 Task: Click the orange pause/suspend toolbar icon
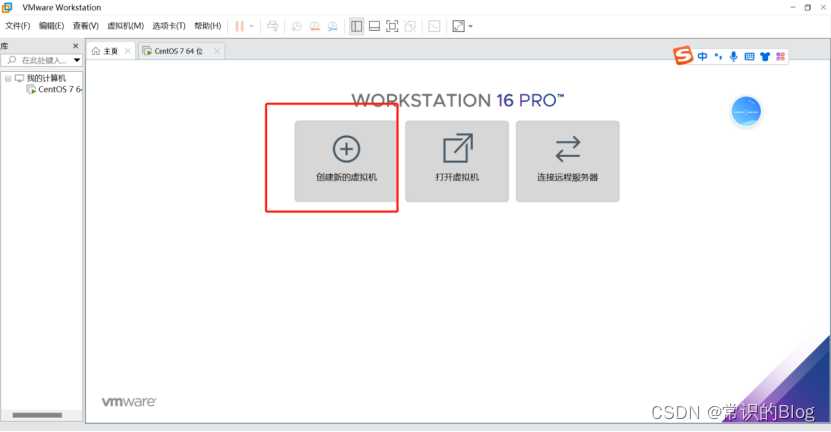click(x=240, y=26)
